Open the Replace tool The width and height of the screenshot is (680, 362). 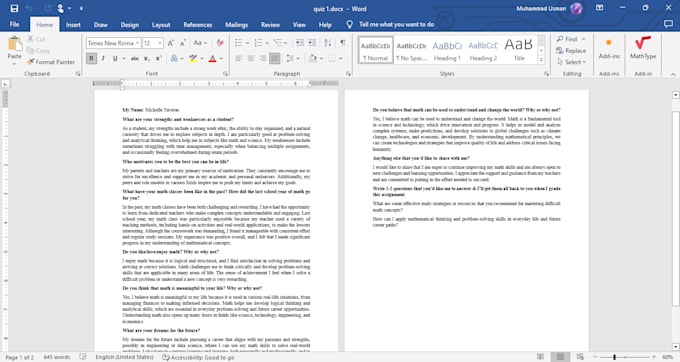571,50
